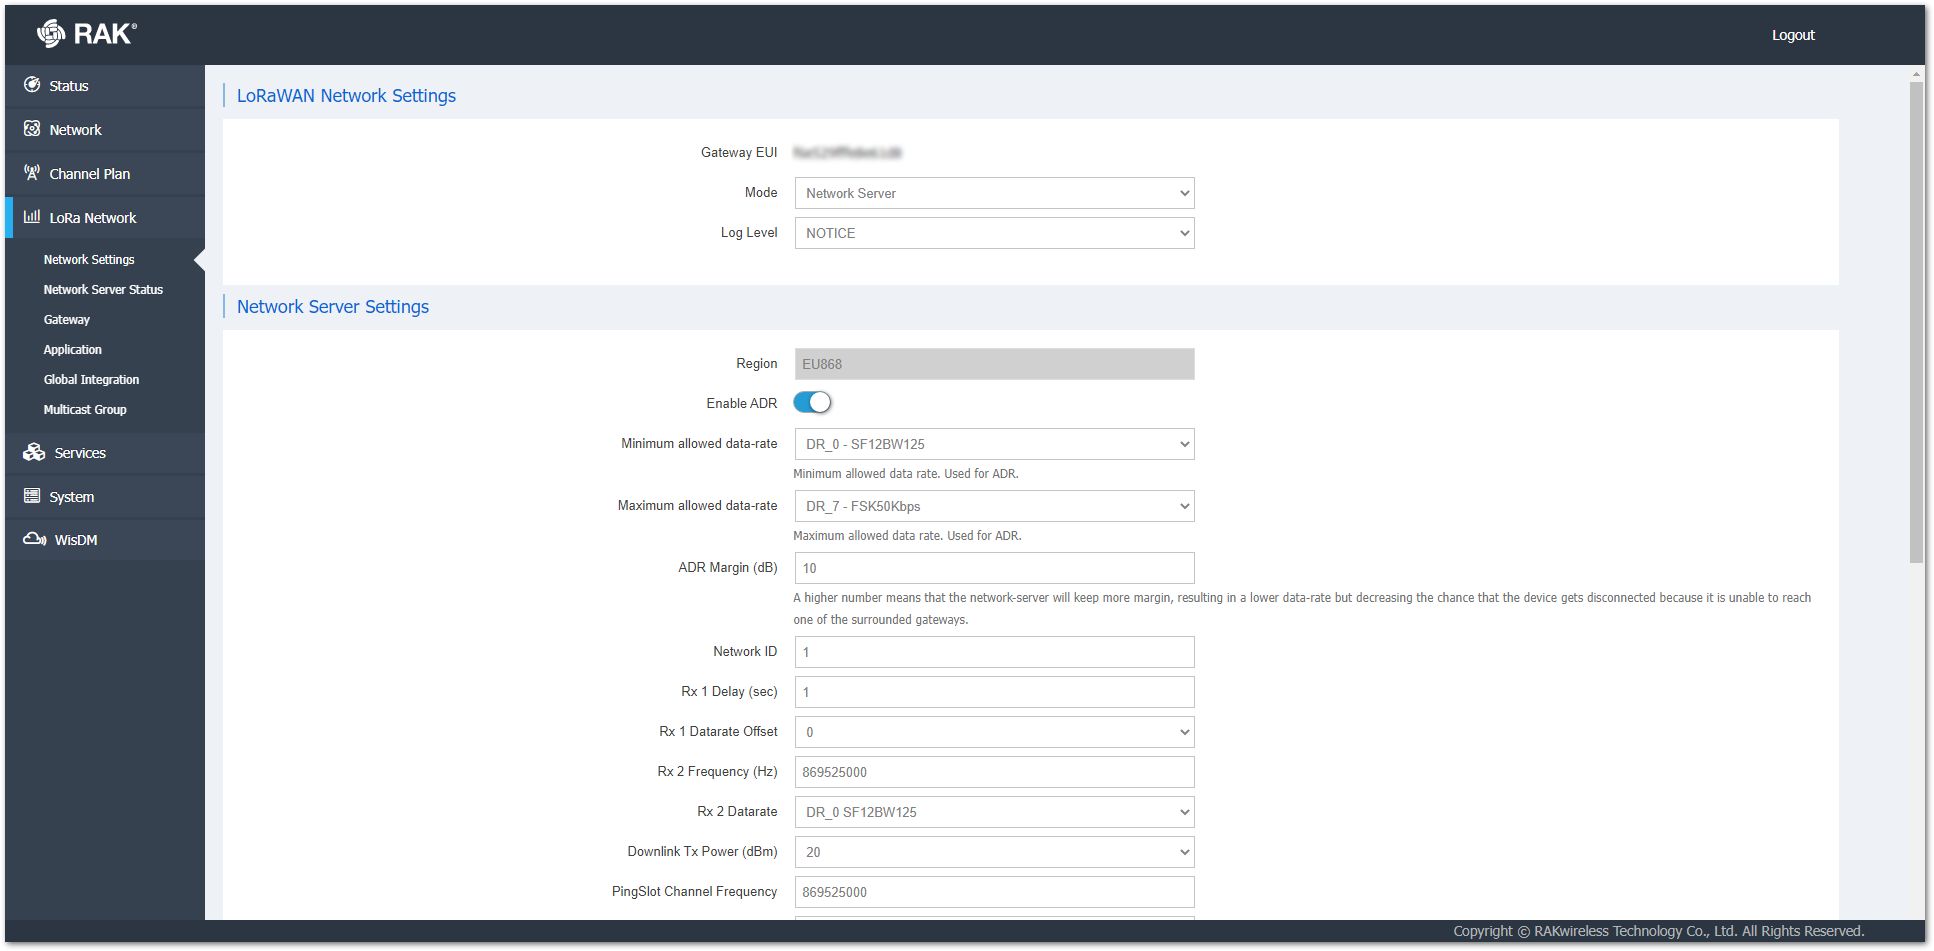The image size is (1934, 951).
Task: Click inside the ADR Margin field
Action: [993, 567]
